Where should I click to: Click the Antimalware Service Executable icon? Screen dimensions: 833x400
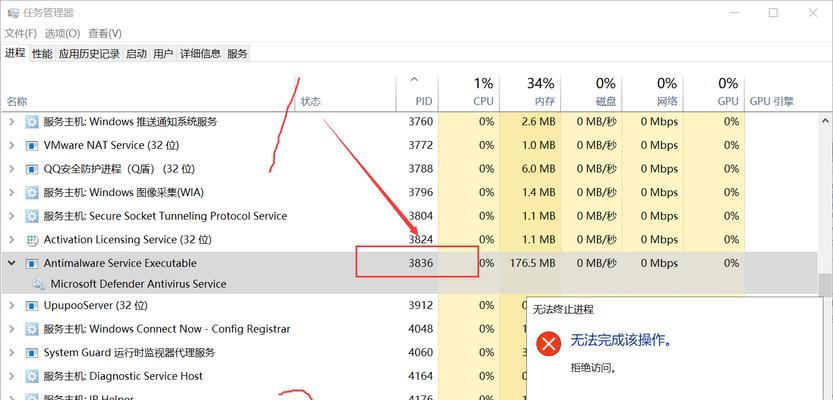[32, 263]
